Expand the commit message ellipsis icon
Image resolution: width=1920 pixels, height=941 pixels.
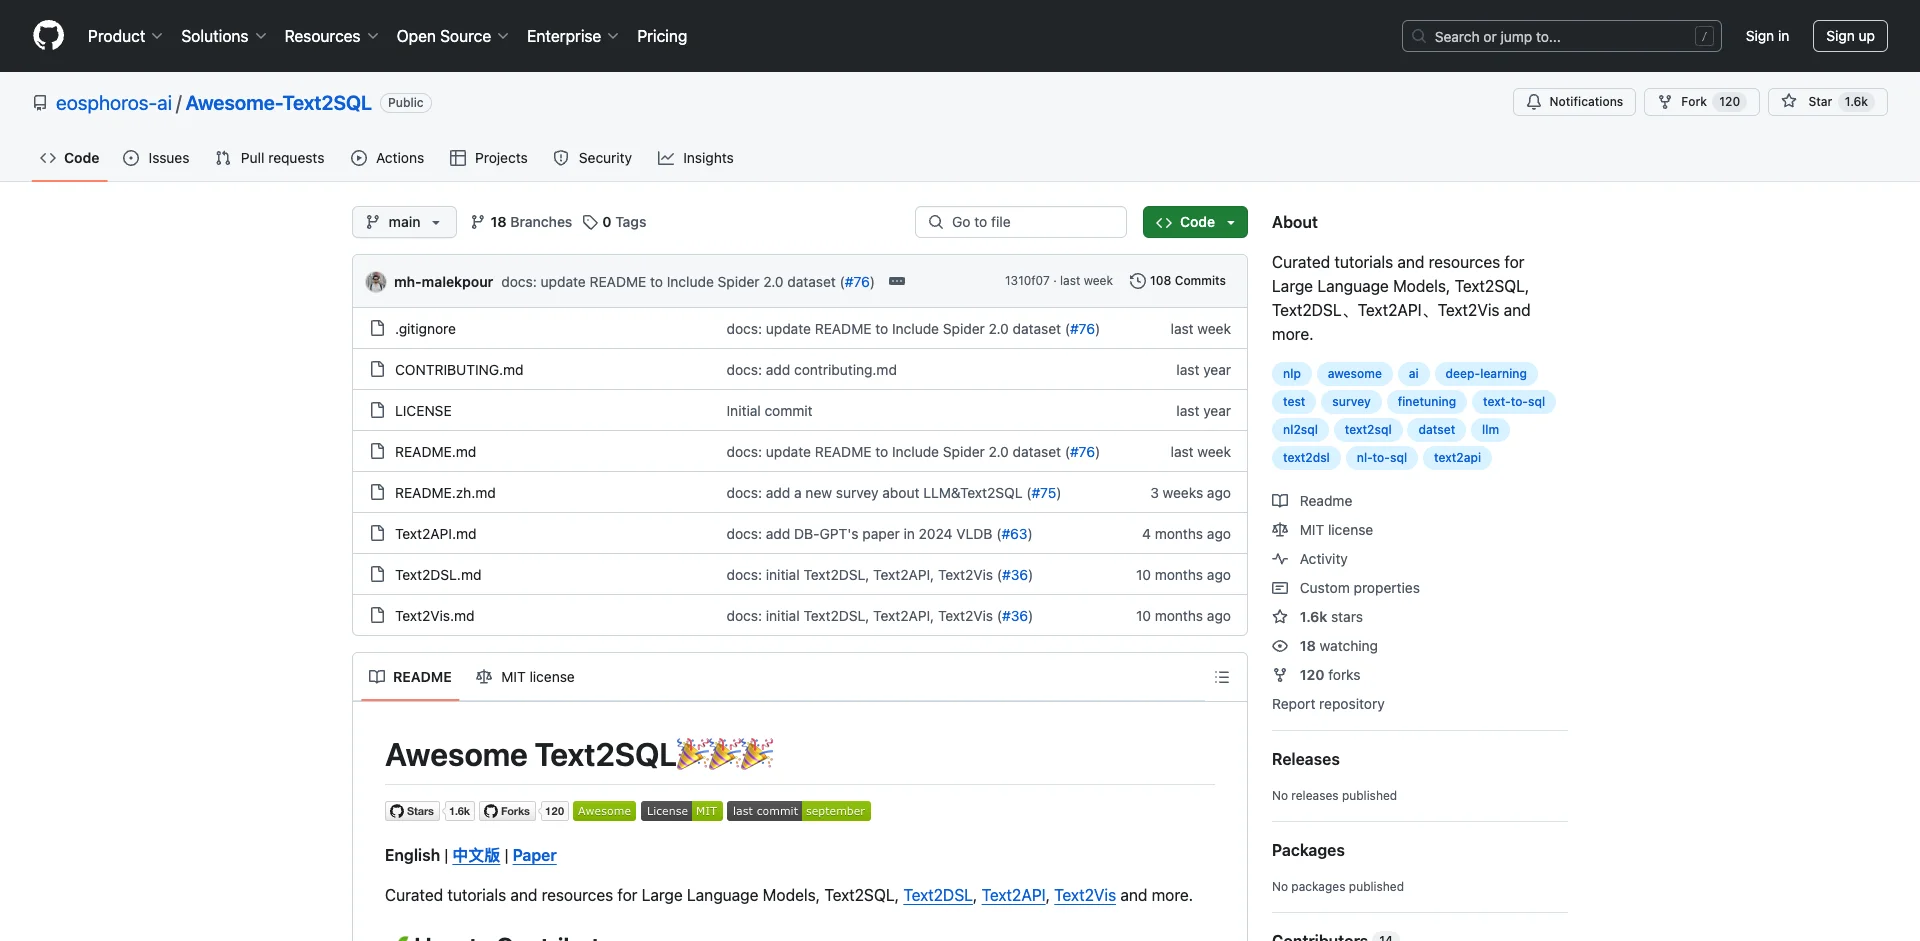[897, 281]
